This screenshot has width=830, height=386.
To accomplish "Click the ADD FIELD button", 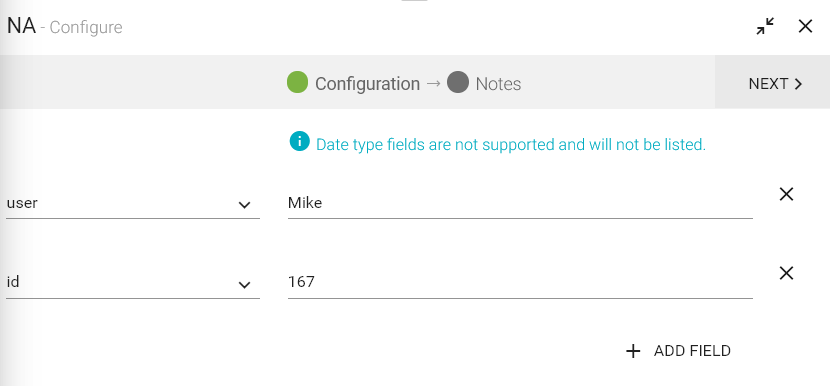I will point(678,351).
